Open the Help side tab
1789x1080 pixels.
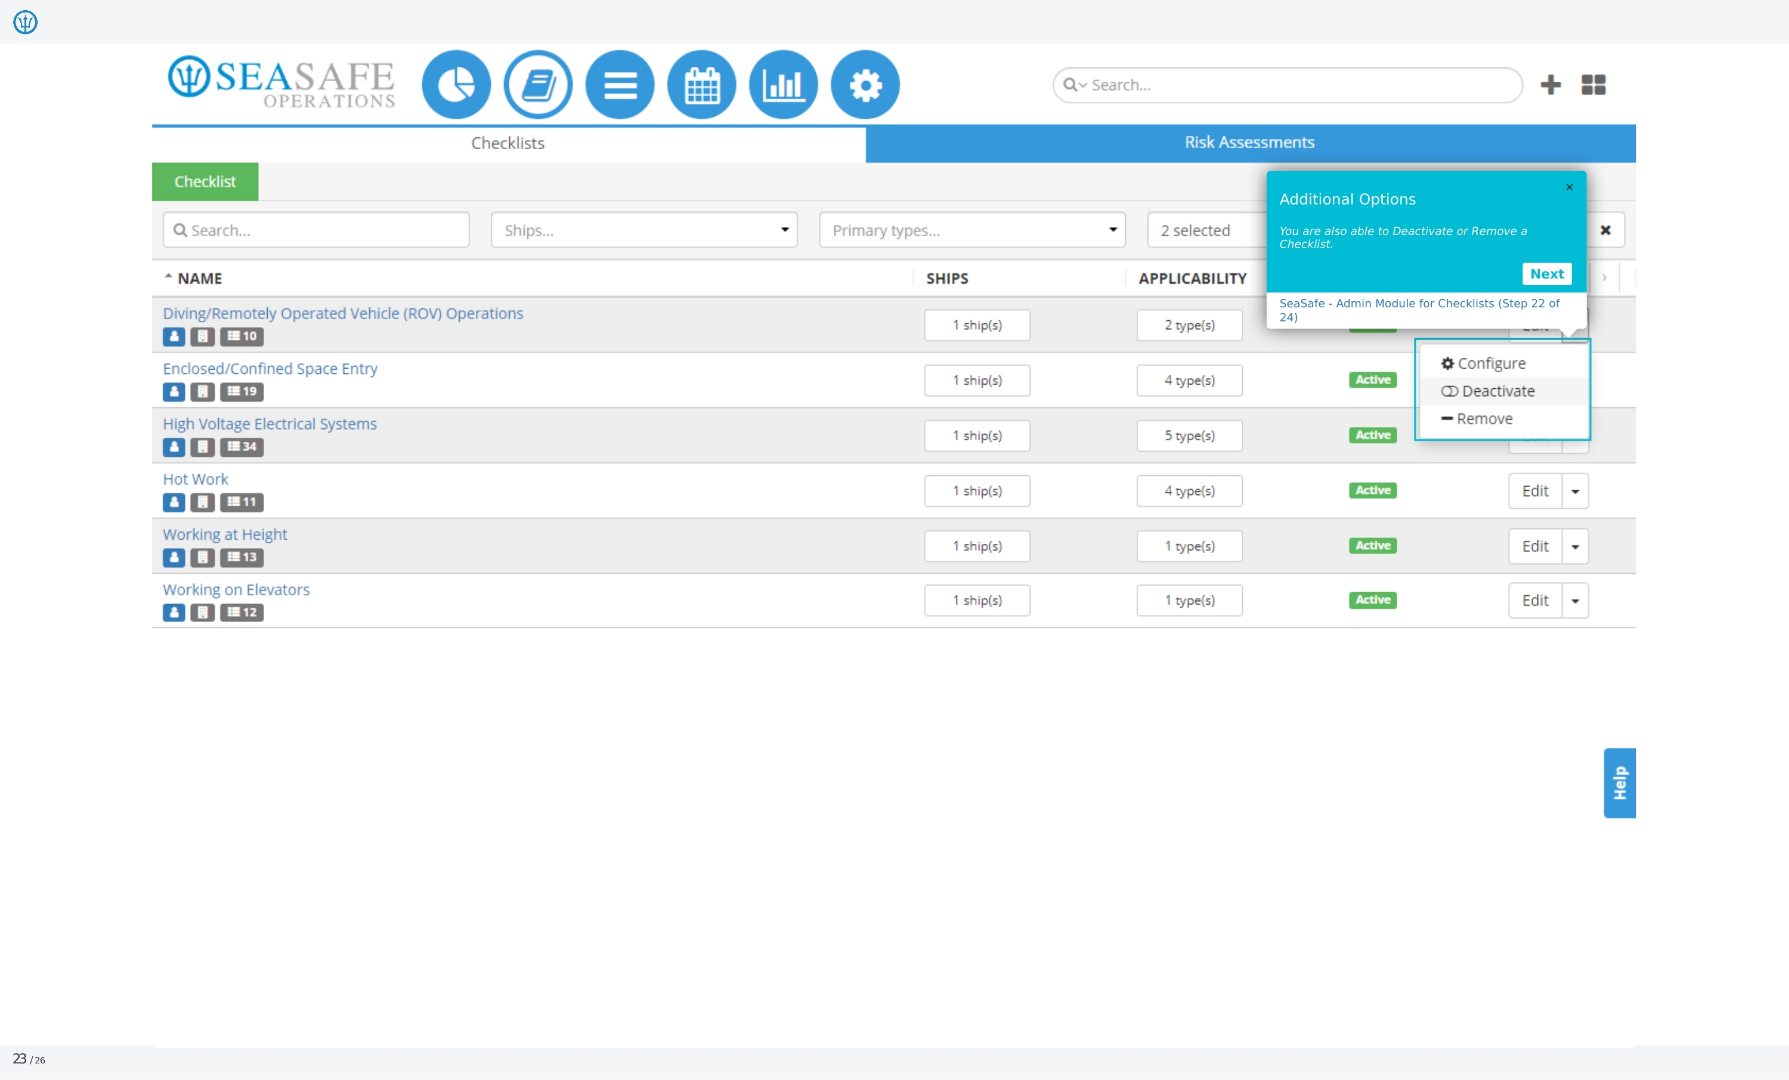point(1620,783)
